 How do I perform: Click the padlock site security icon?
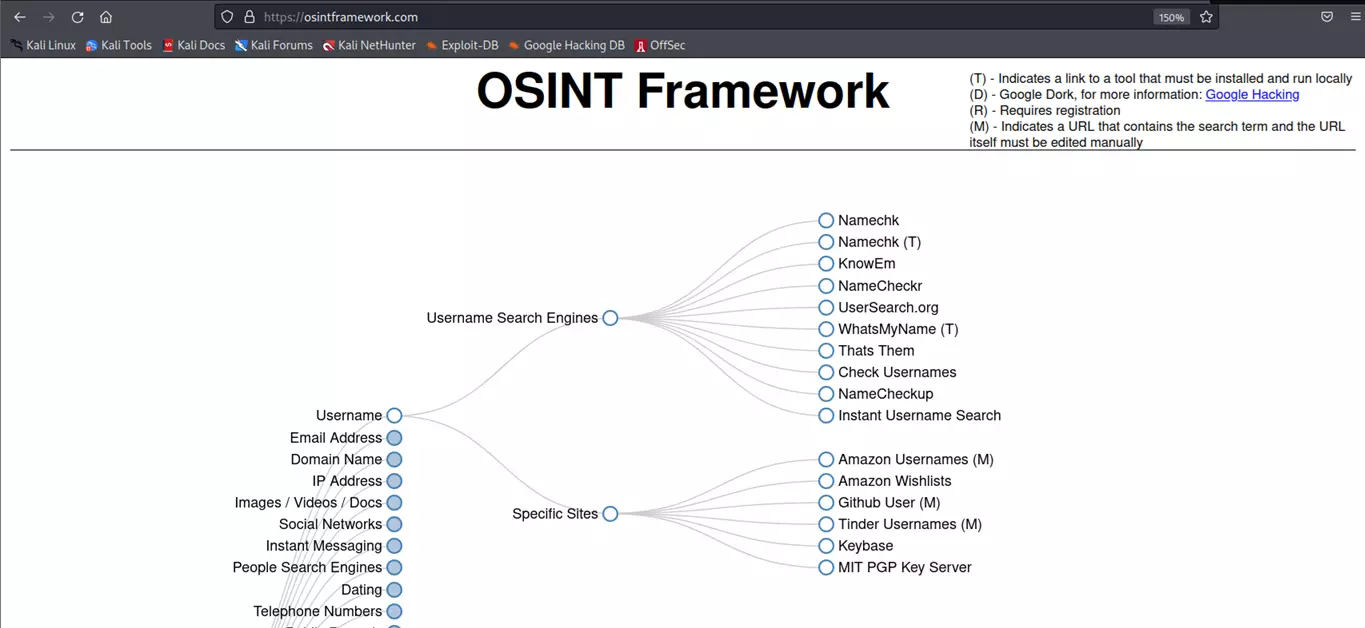[x=249, y=17]
